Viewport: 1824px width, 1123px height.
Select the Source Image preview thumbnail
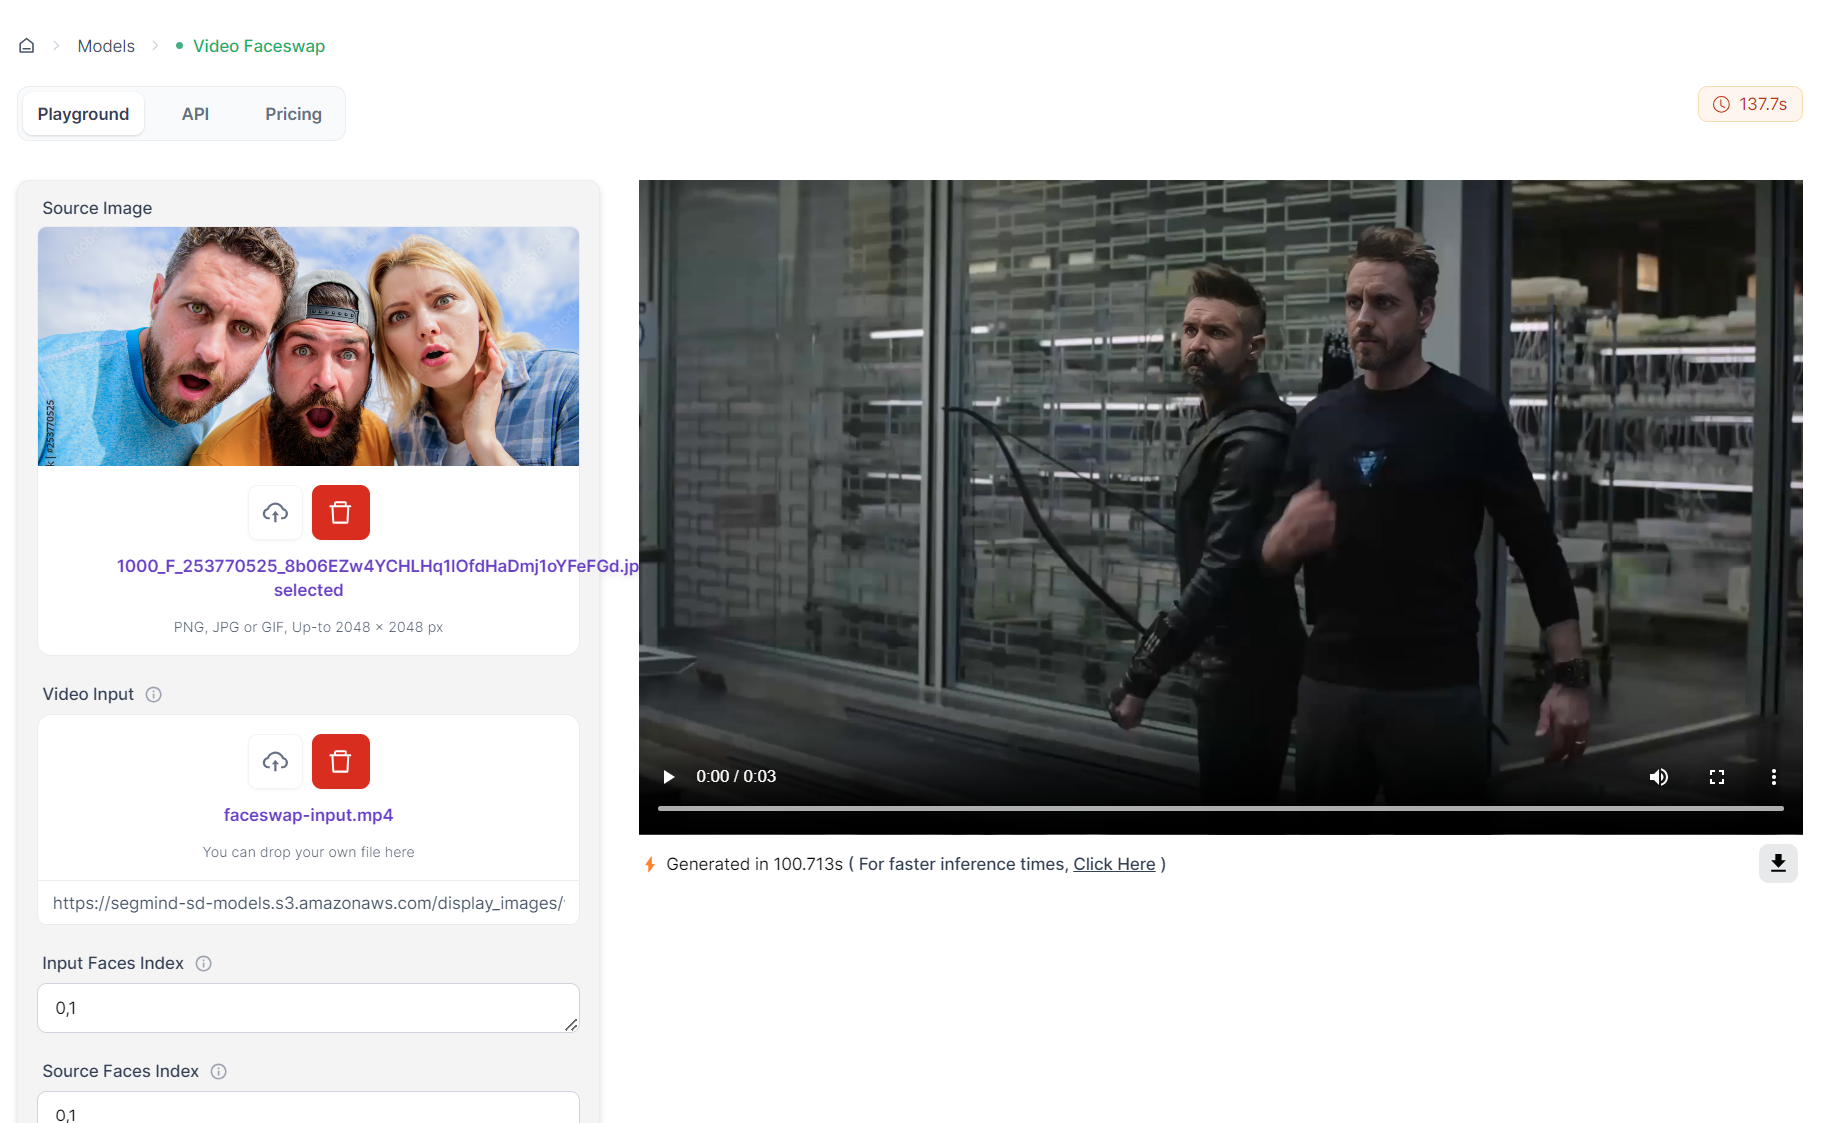tap(308, 346)
